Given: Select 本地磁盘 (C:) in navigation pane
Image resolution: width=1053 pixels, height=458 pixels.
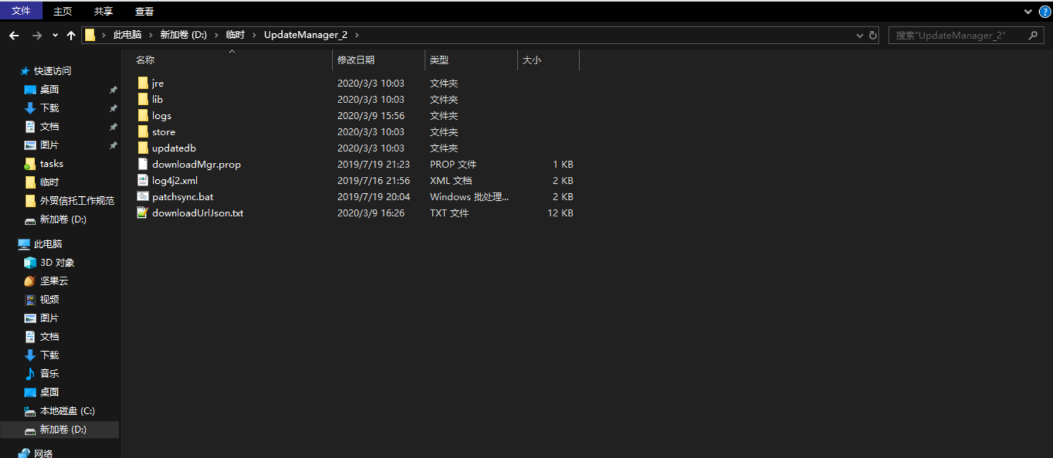Looking at the screenshot, I should (x=66, y=411).
